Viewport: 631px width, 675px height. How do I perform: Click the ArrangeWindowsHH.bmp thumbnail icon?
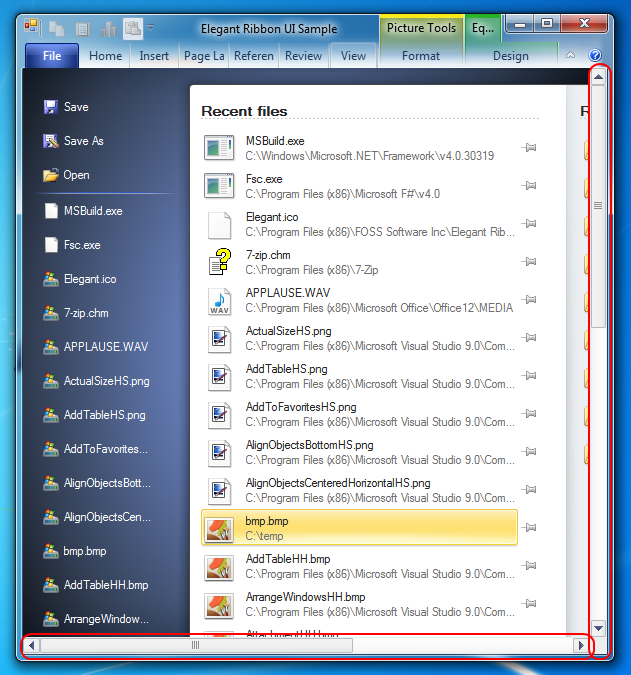point(219,605)
